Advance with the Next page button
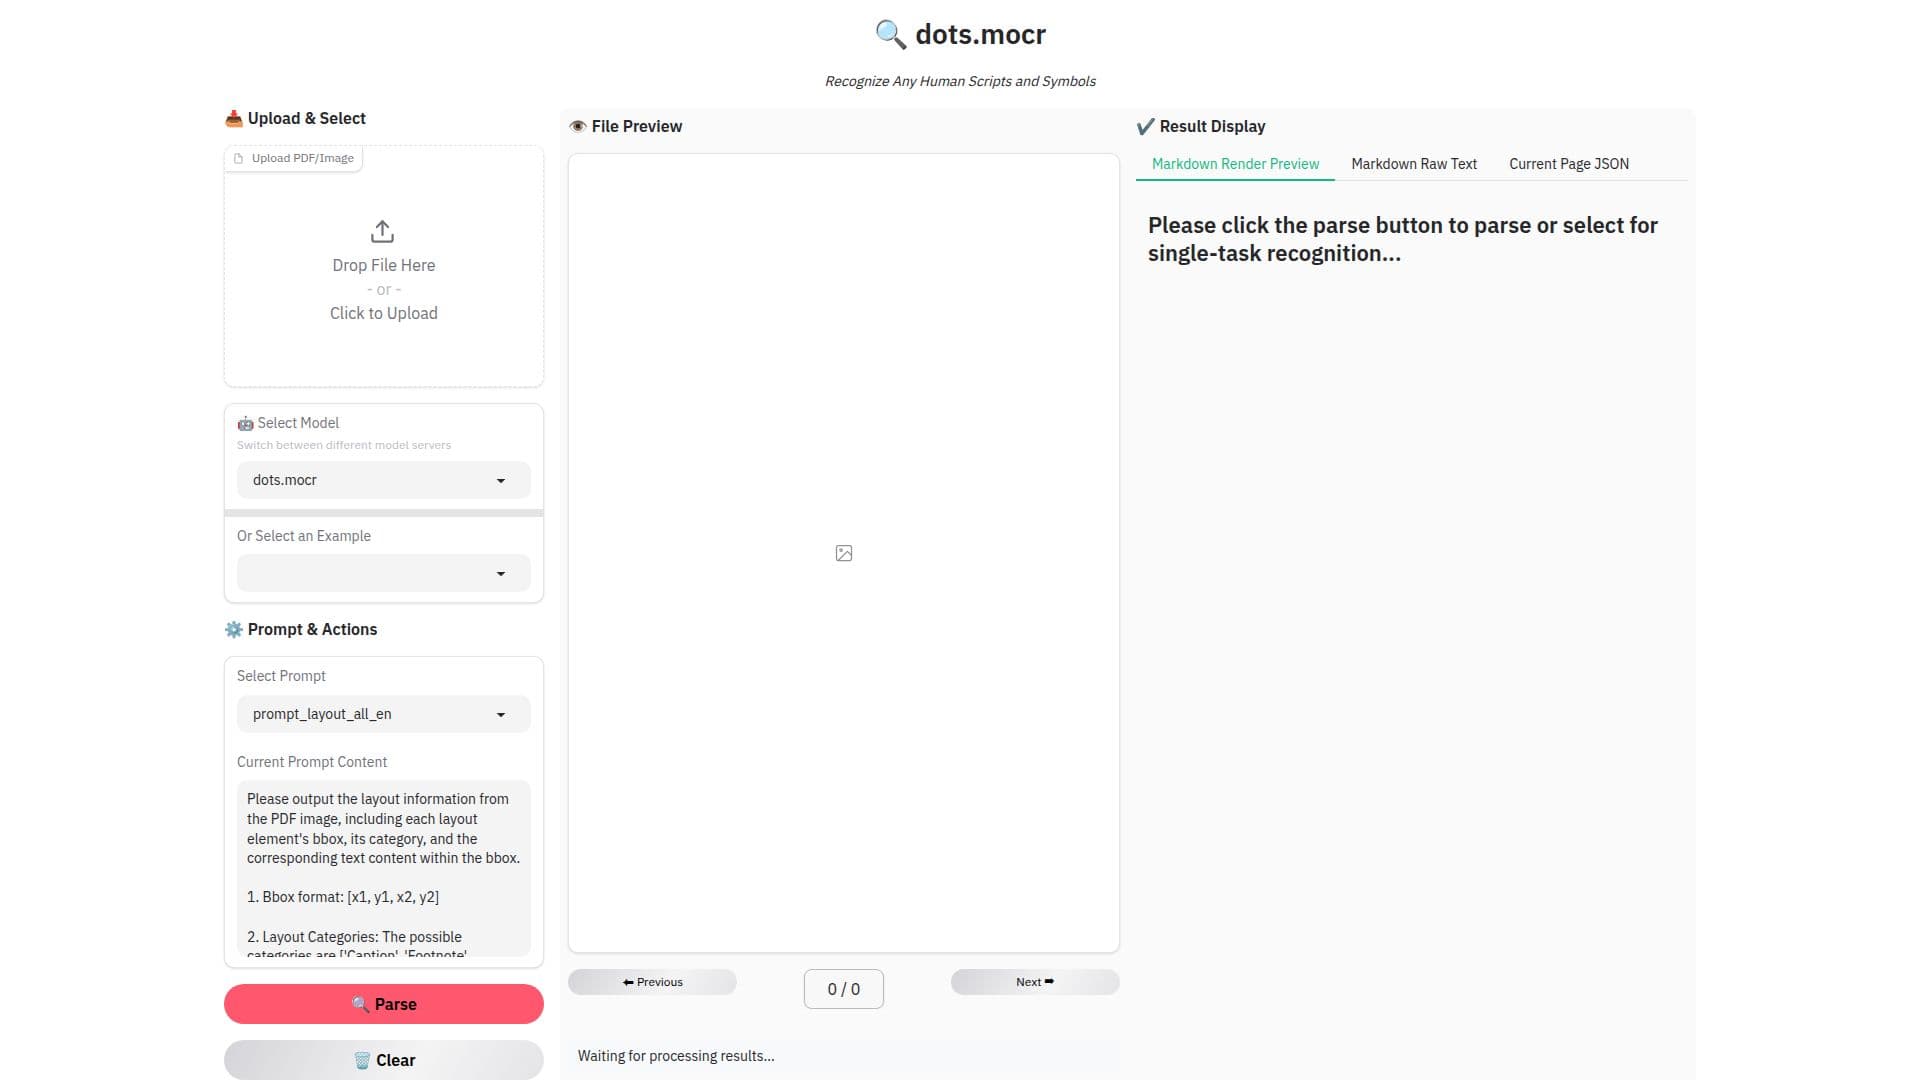Image resolution: width=1920 pixels, height=1080 pixels. 1035,982
